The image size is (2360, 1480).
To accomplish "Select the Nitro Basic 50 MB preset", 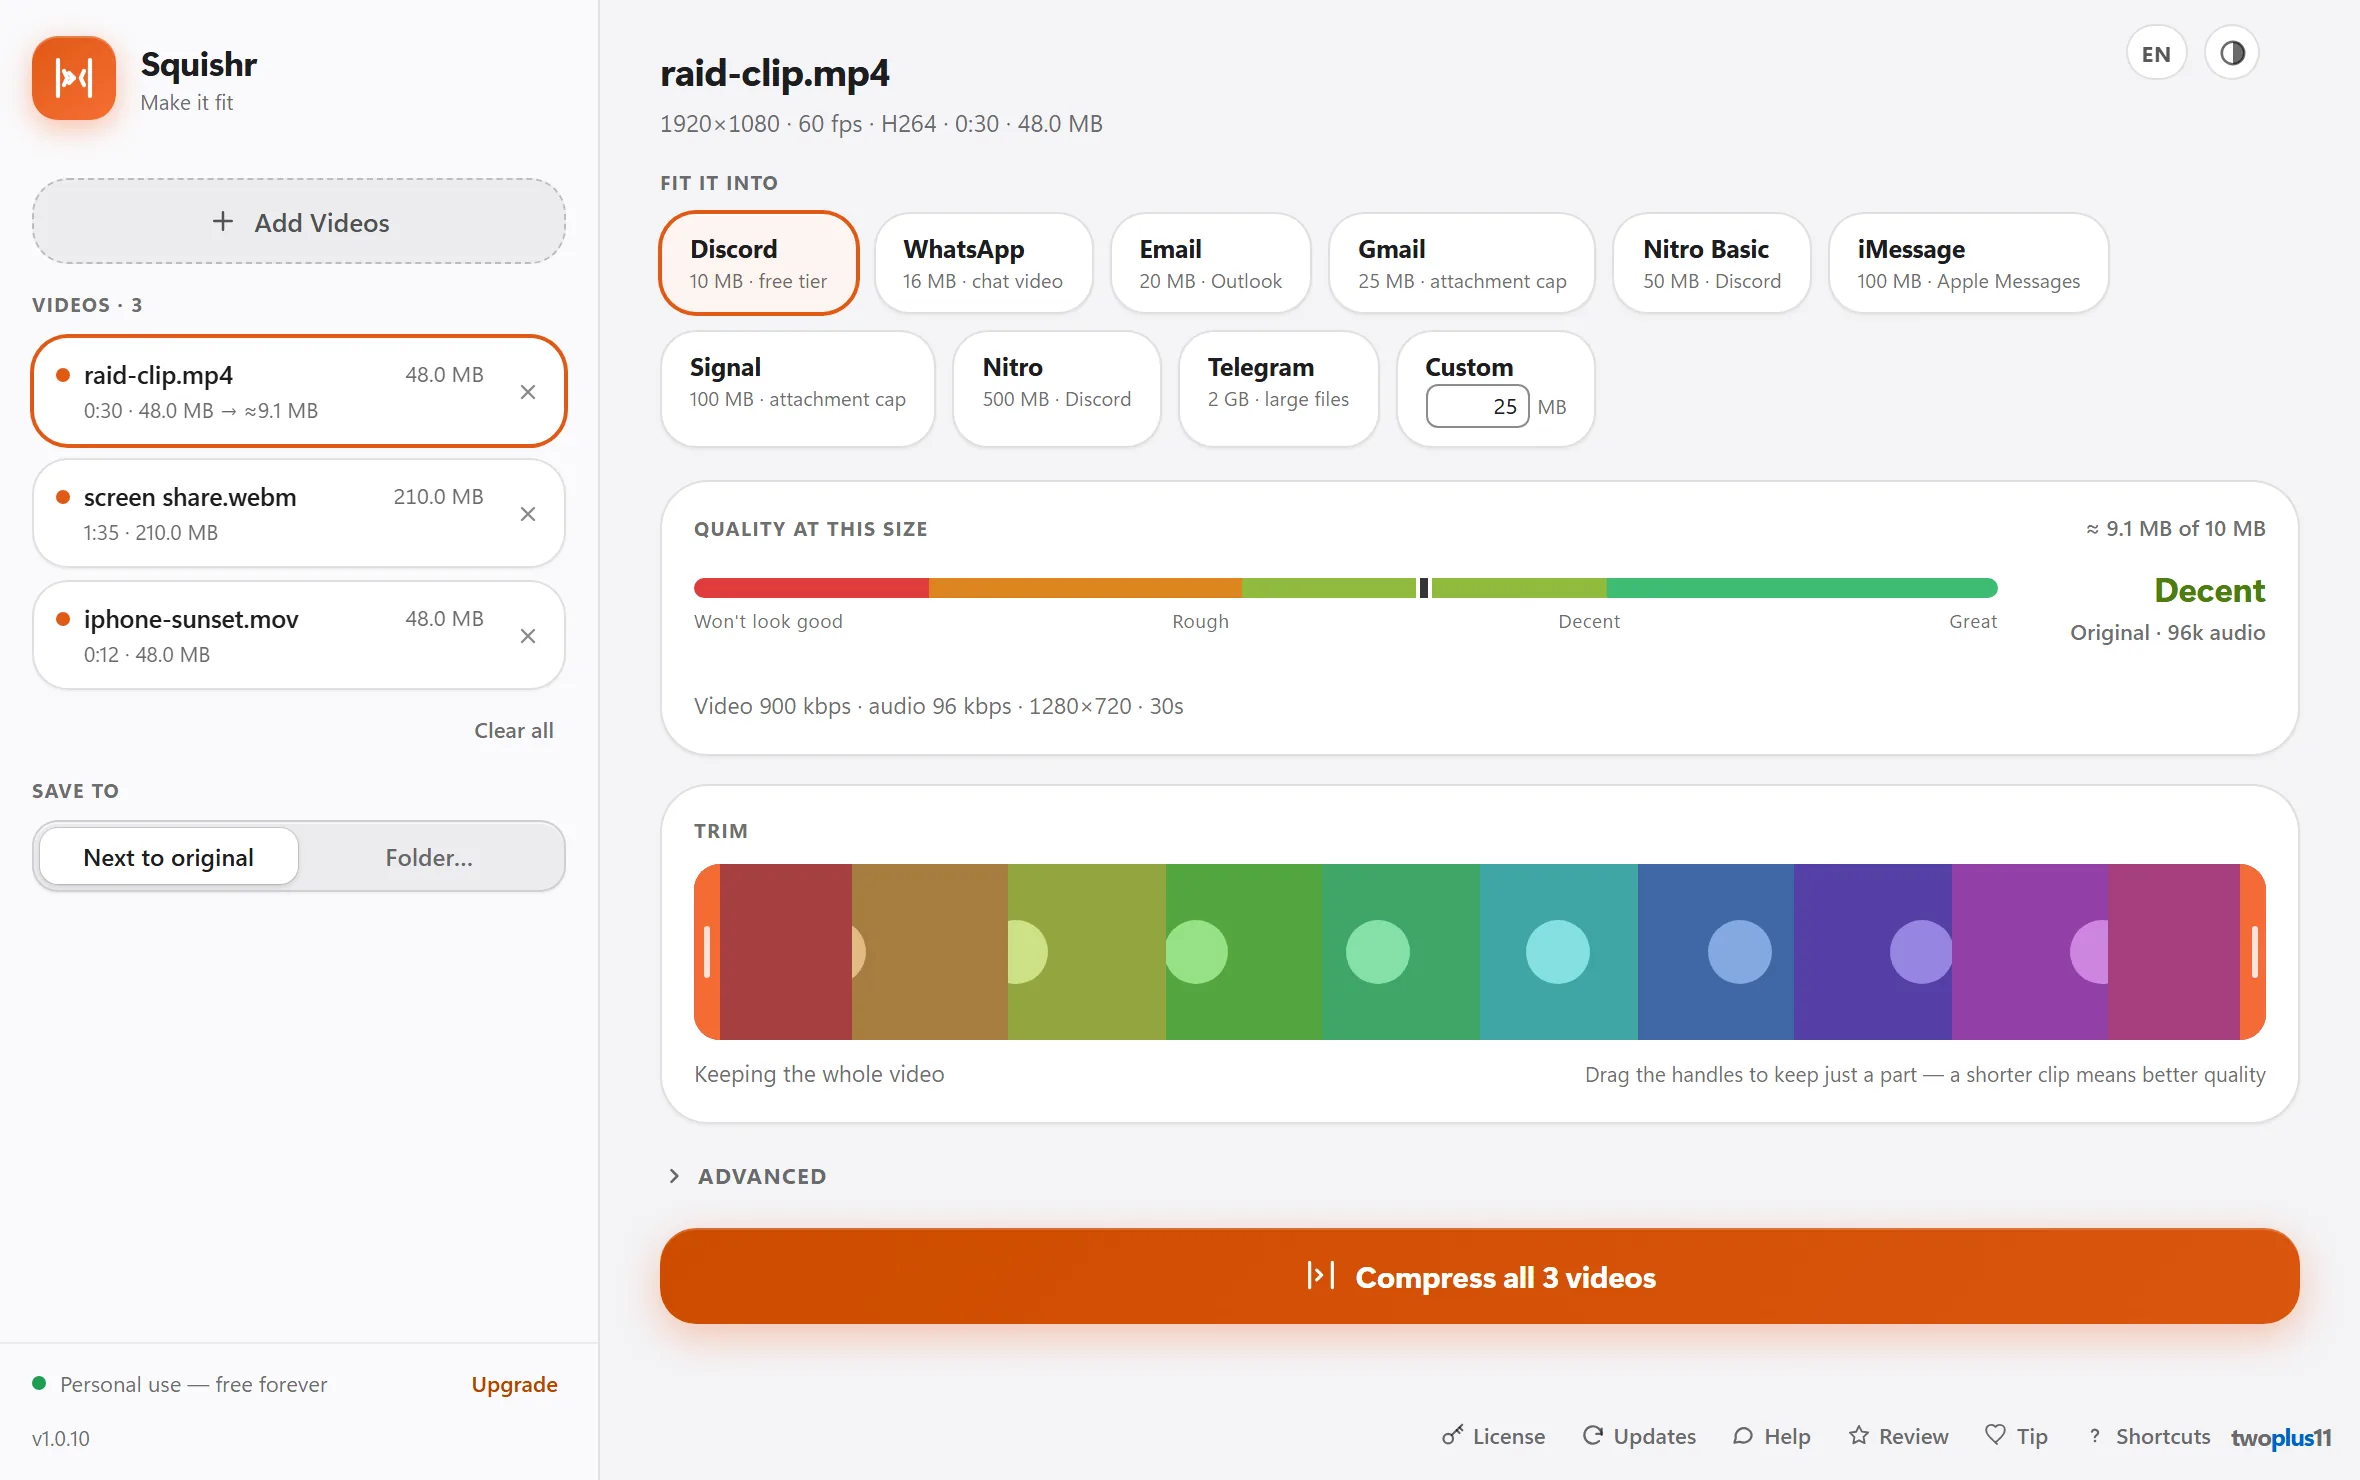I will tap(1712, 264).
